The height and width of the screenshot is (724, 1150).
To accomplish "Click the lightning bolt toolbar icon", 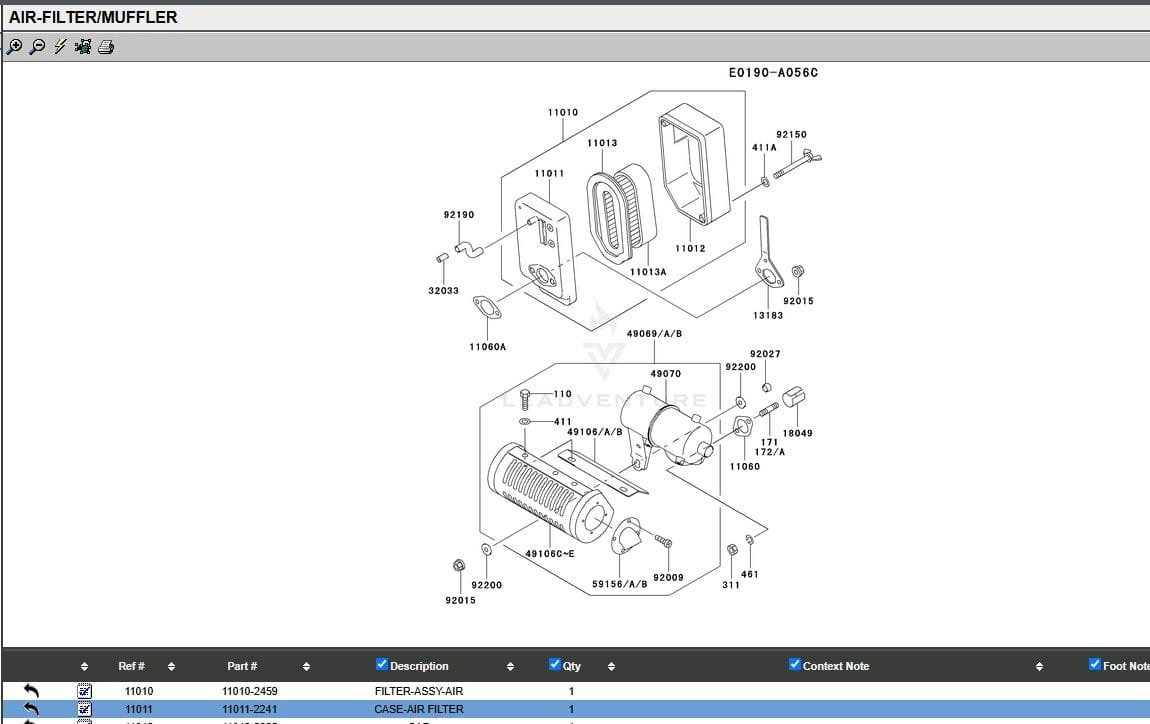I will click(60, 47).
